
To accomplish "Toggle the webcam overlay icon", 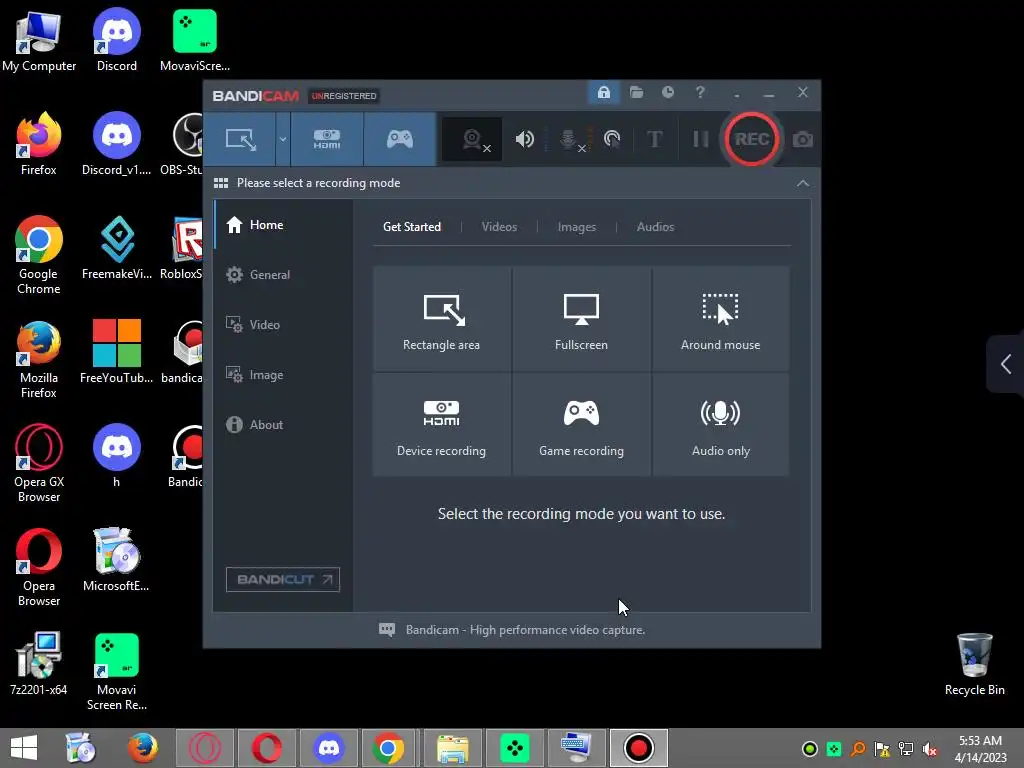I will click(472, 139).
